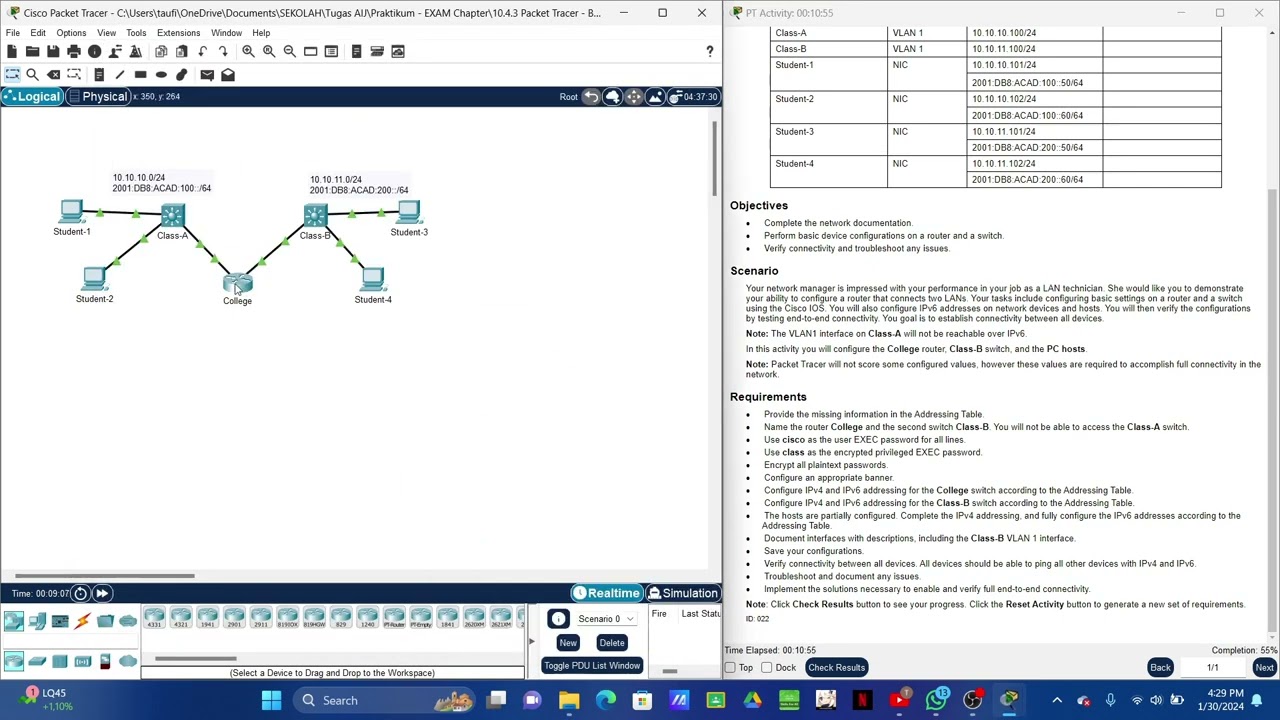Click the Next button in PT Activity
1280x720 pixels.
[1264, 668]
